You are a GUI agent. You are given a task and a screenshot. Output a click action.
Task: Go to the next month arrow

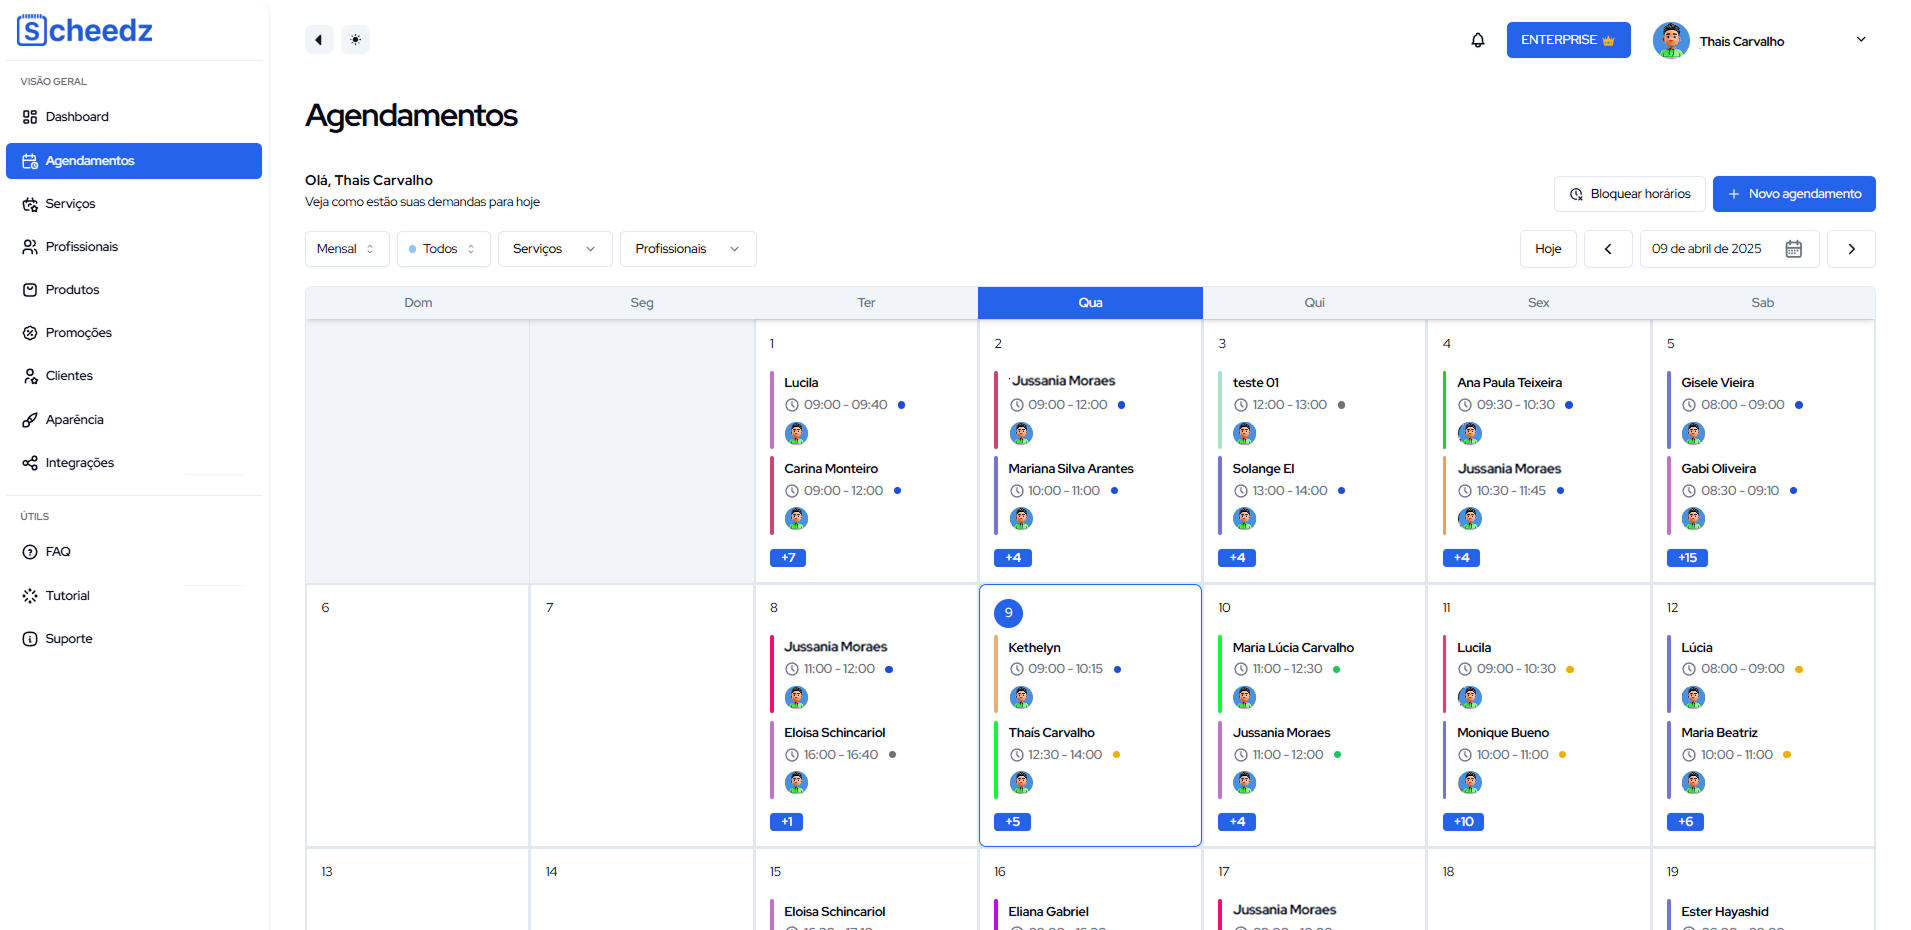point(1851,249)
